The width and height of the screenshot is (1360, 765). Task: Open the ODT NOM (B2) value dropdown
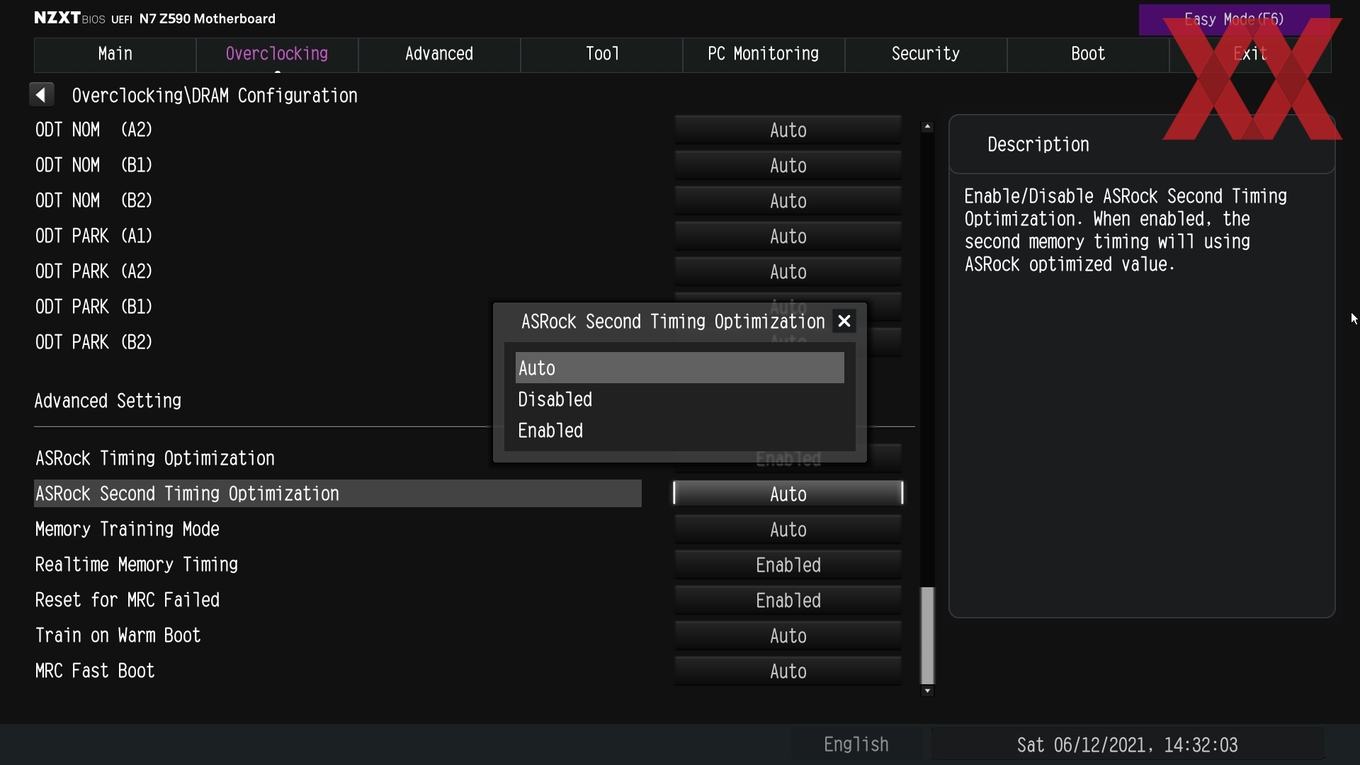788,201
